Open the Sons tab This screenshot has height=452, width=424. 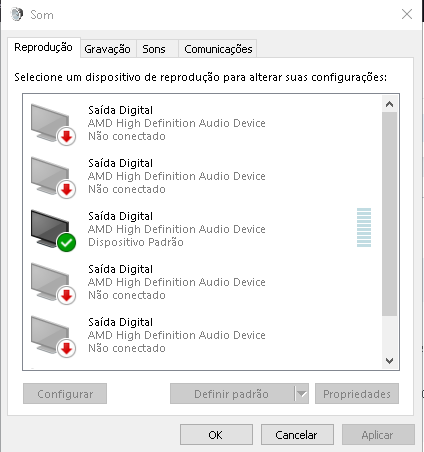[x=154, y=49]
